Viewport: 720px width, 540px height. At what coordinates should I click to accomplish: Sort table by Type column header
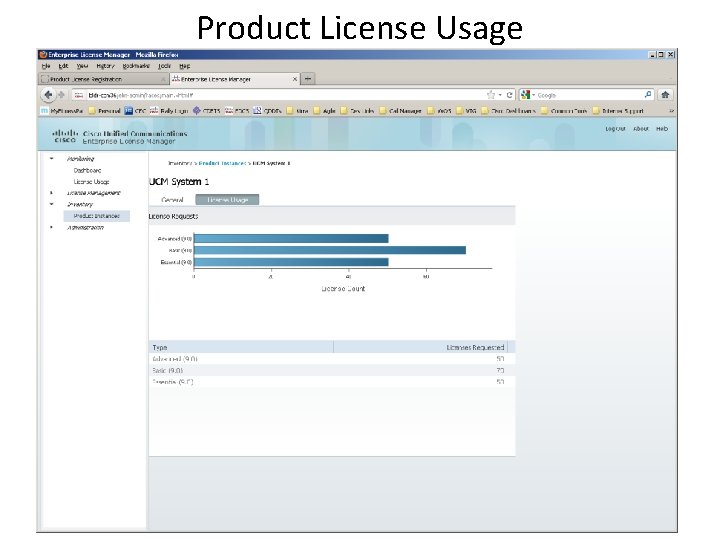point(241,347)
